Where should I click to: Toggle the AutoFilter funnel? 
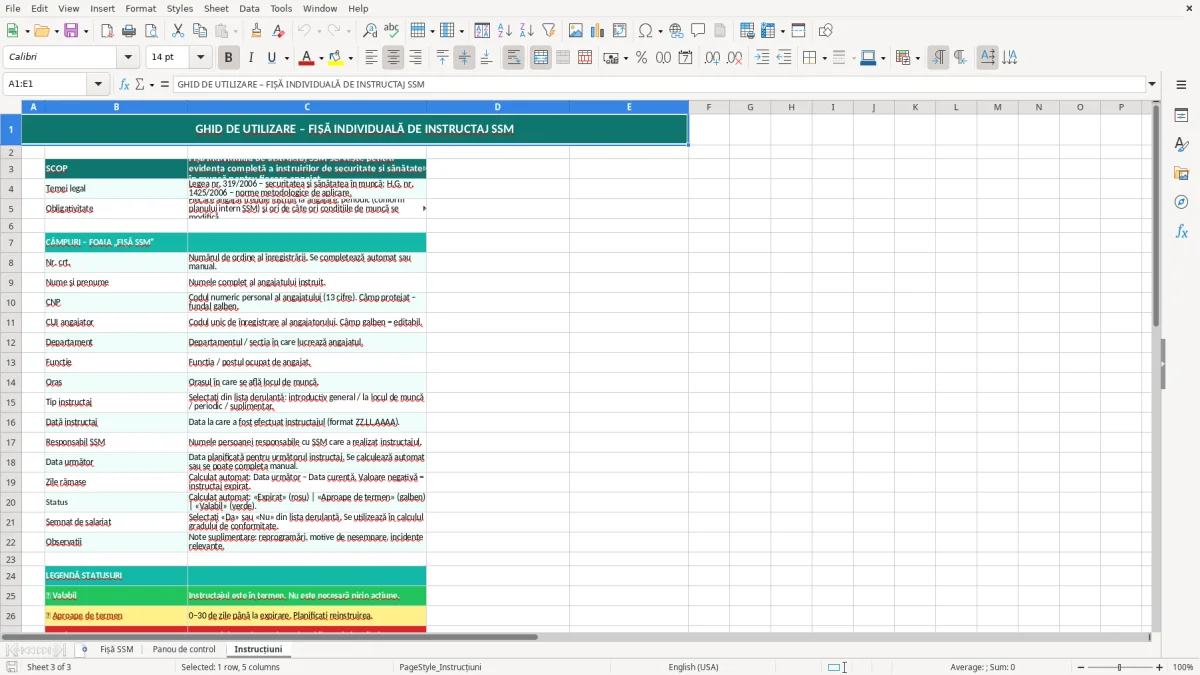548,31
